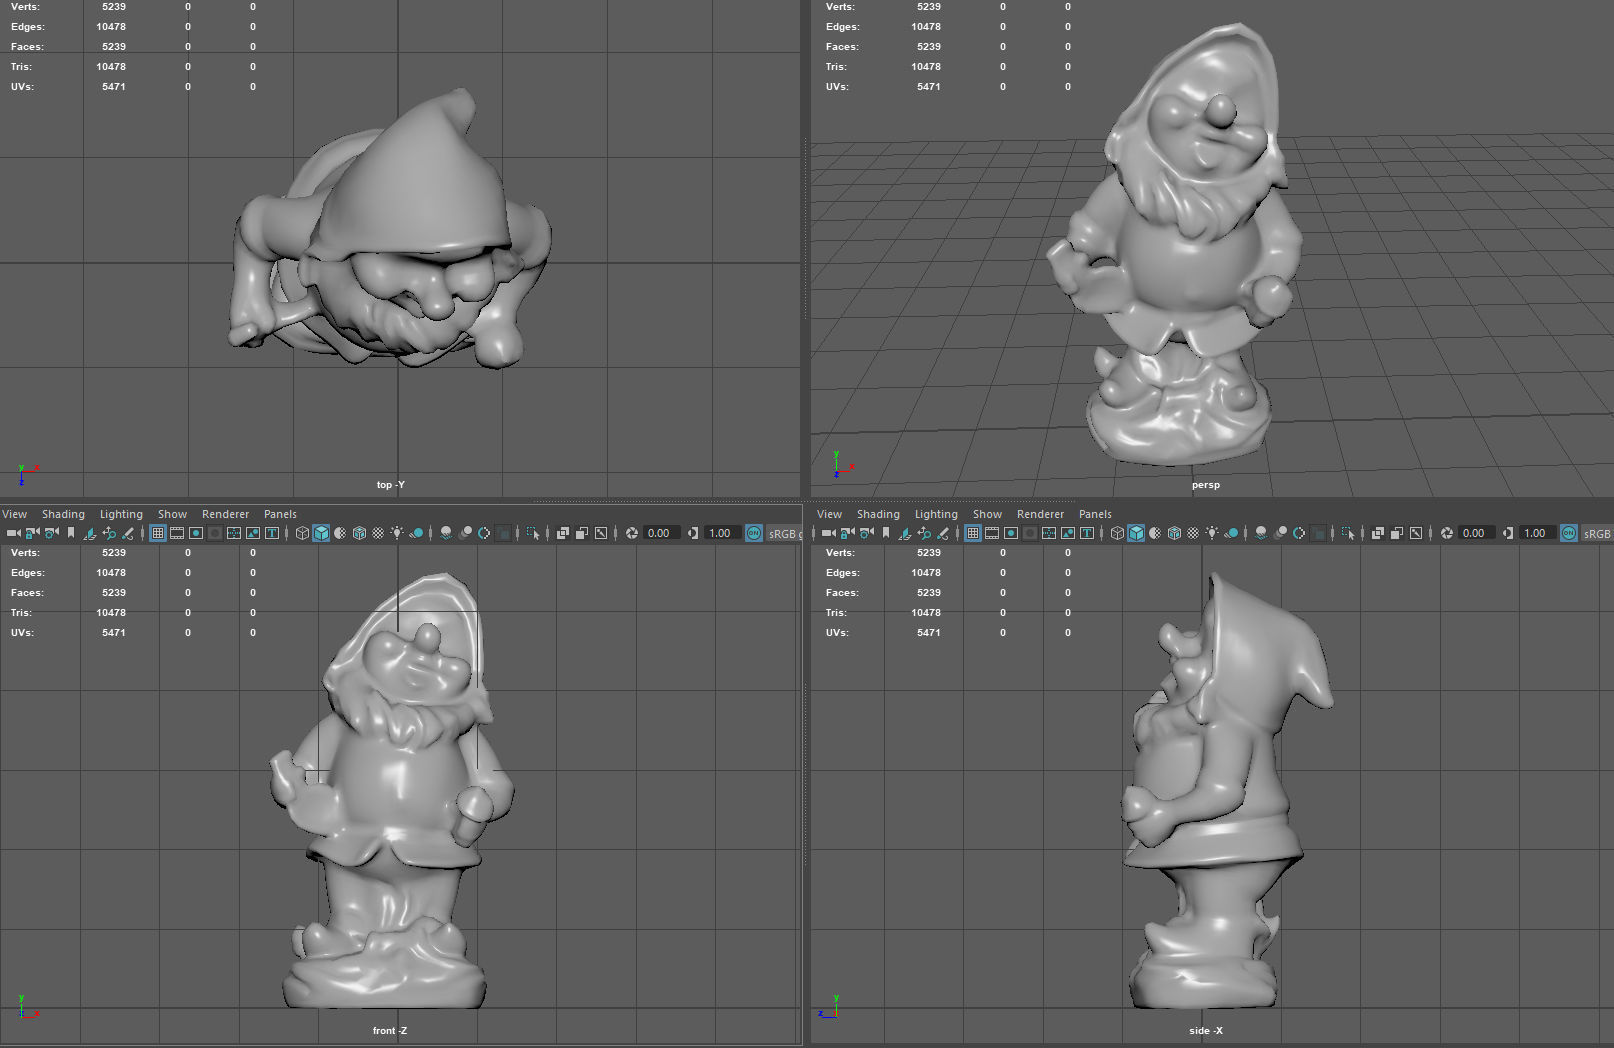
Task: Toggle Safe Action in front -Z panel toolbar
Action: click(x=253, y=533)
